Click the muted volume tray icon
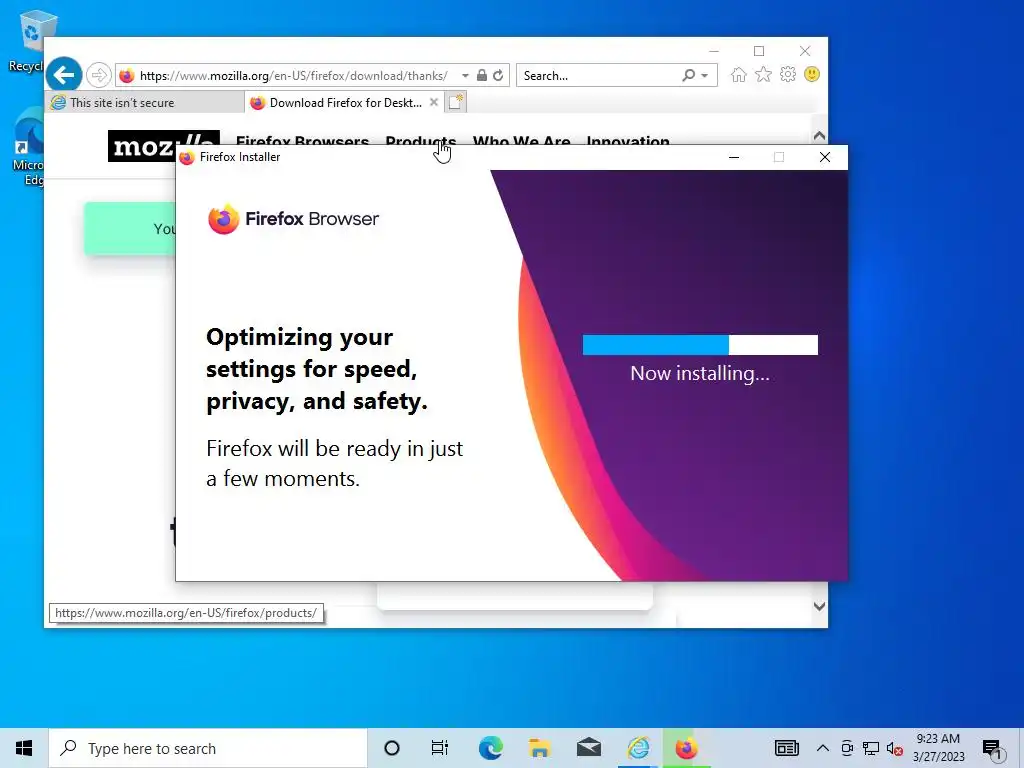1024x768 pixels. point(895,748)
